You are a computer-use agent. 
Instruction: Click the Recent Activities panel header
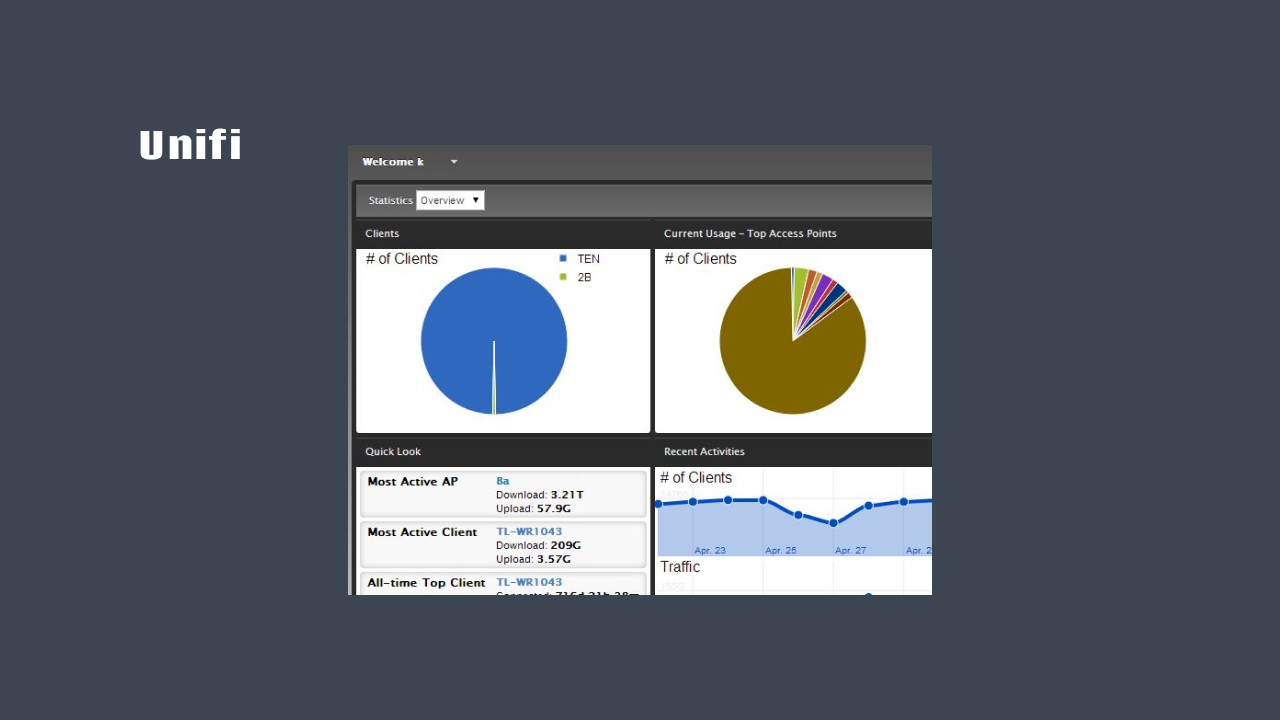pos(704,451)
